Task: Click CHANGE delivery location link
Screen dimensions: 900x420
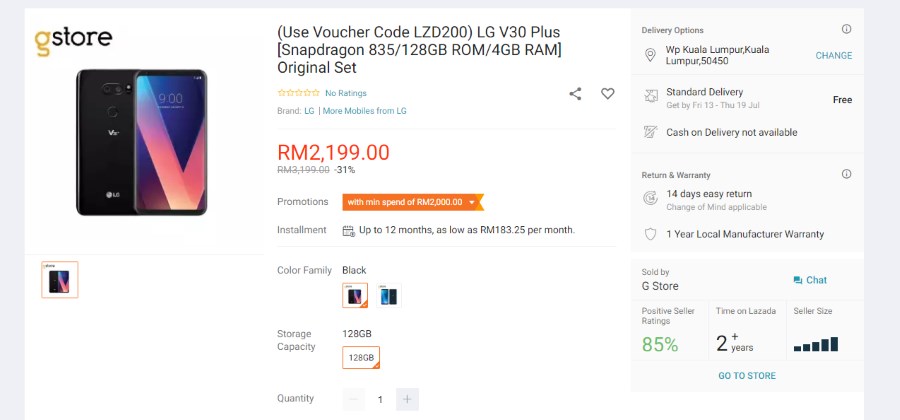Action: click(834, 56)
